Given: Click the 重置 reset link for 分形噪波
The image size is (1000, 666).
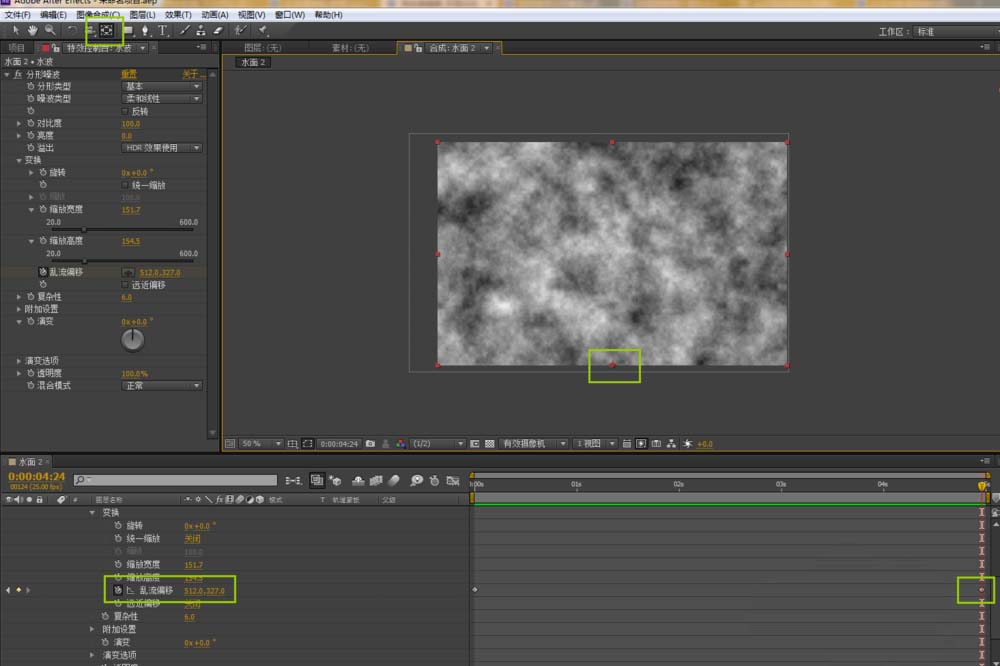Looking at the screenshot, I should [129, 75].
